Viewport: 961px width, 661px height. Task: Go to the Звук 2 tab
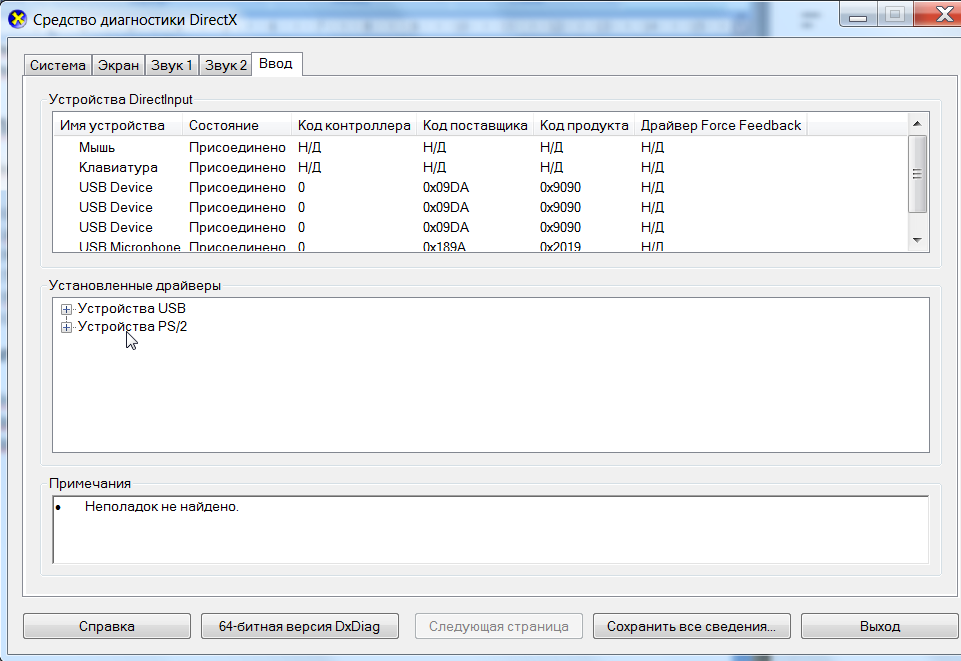click(x=226, y=65)
